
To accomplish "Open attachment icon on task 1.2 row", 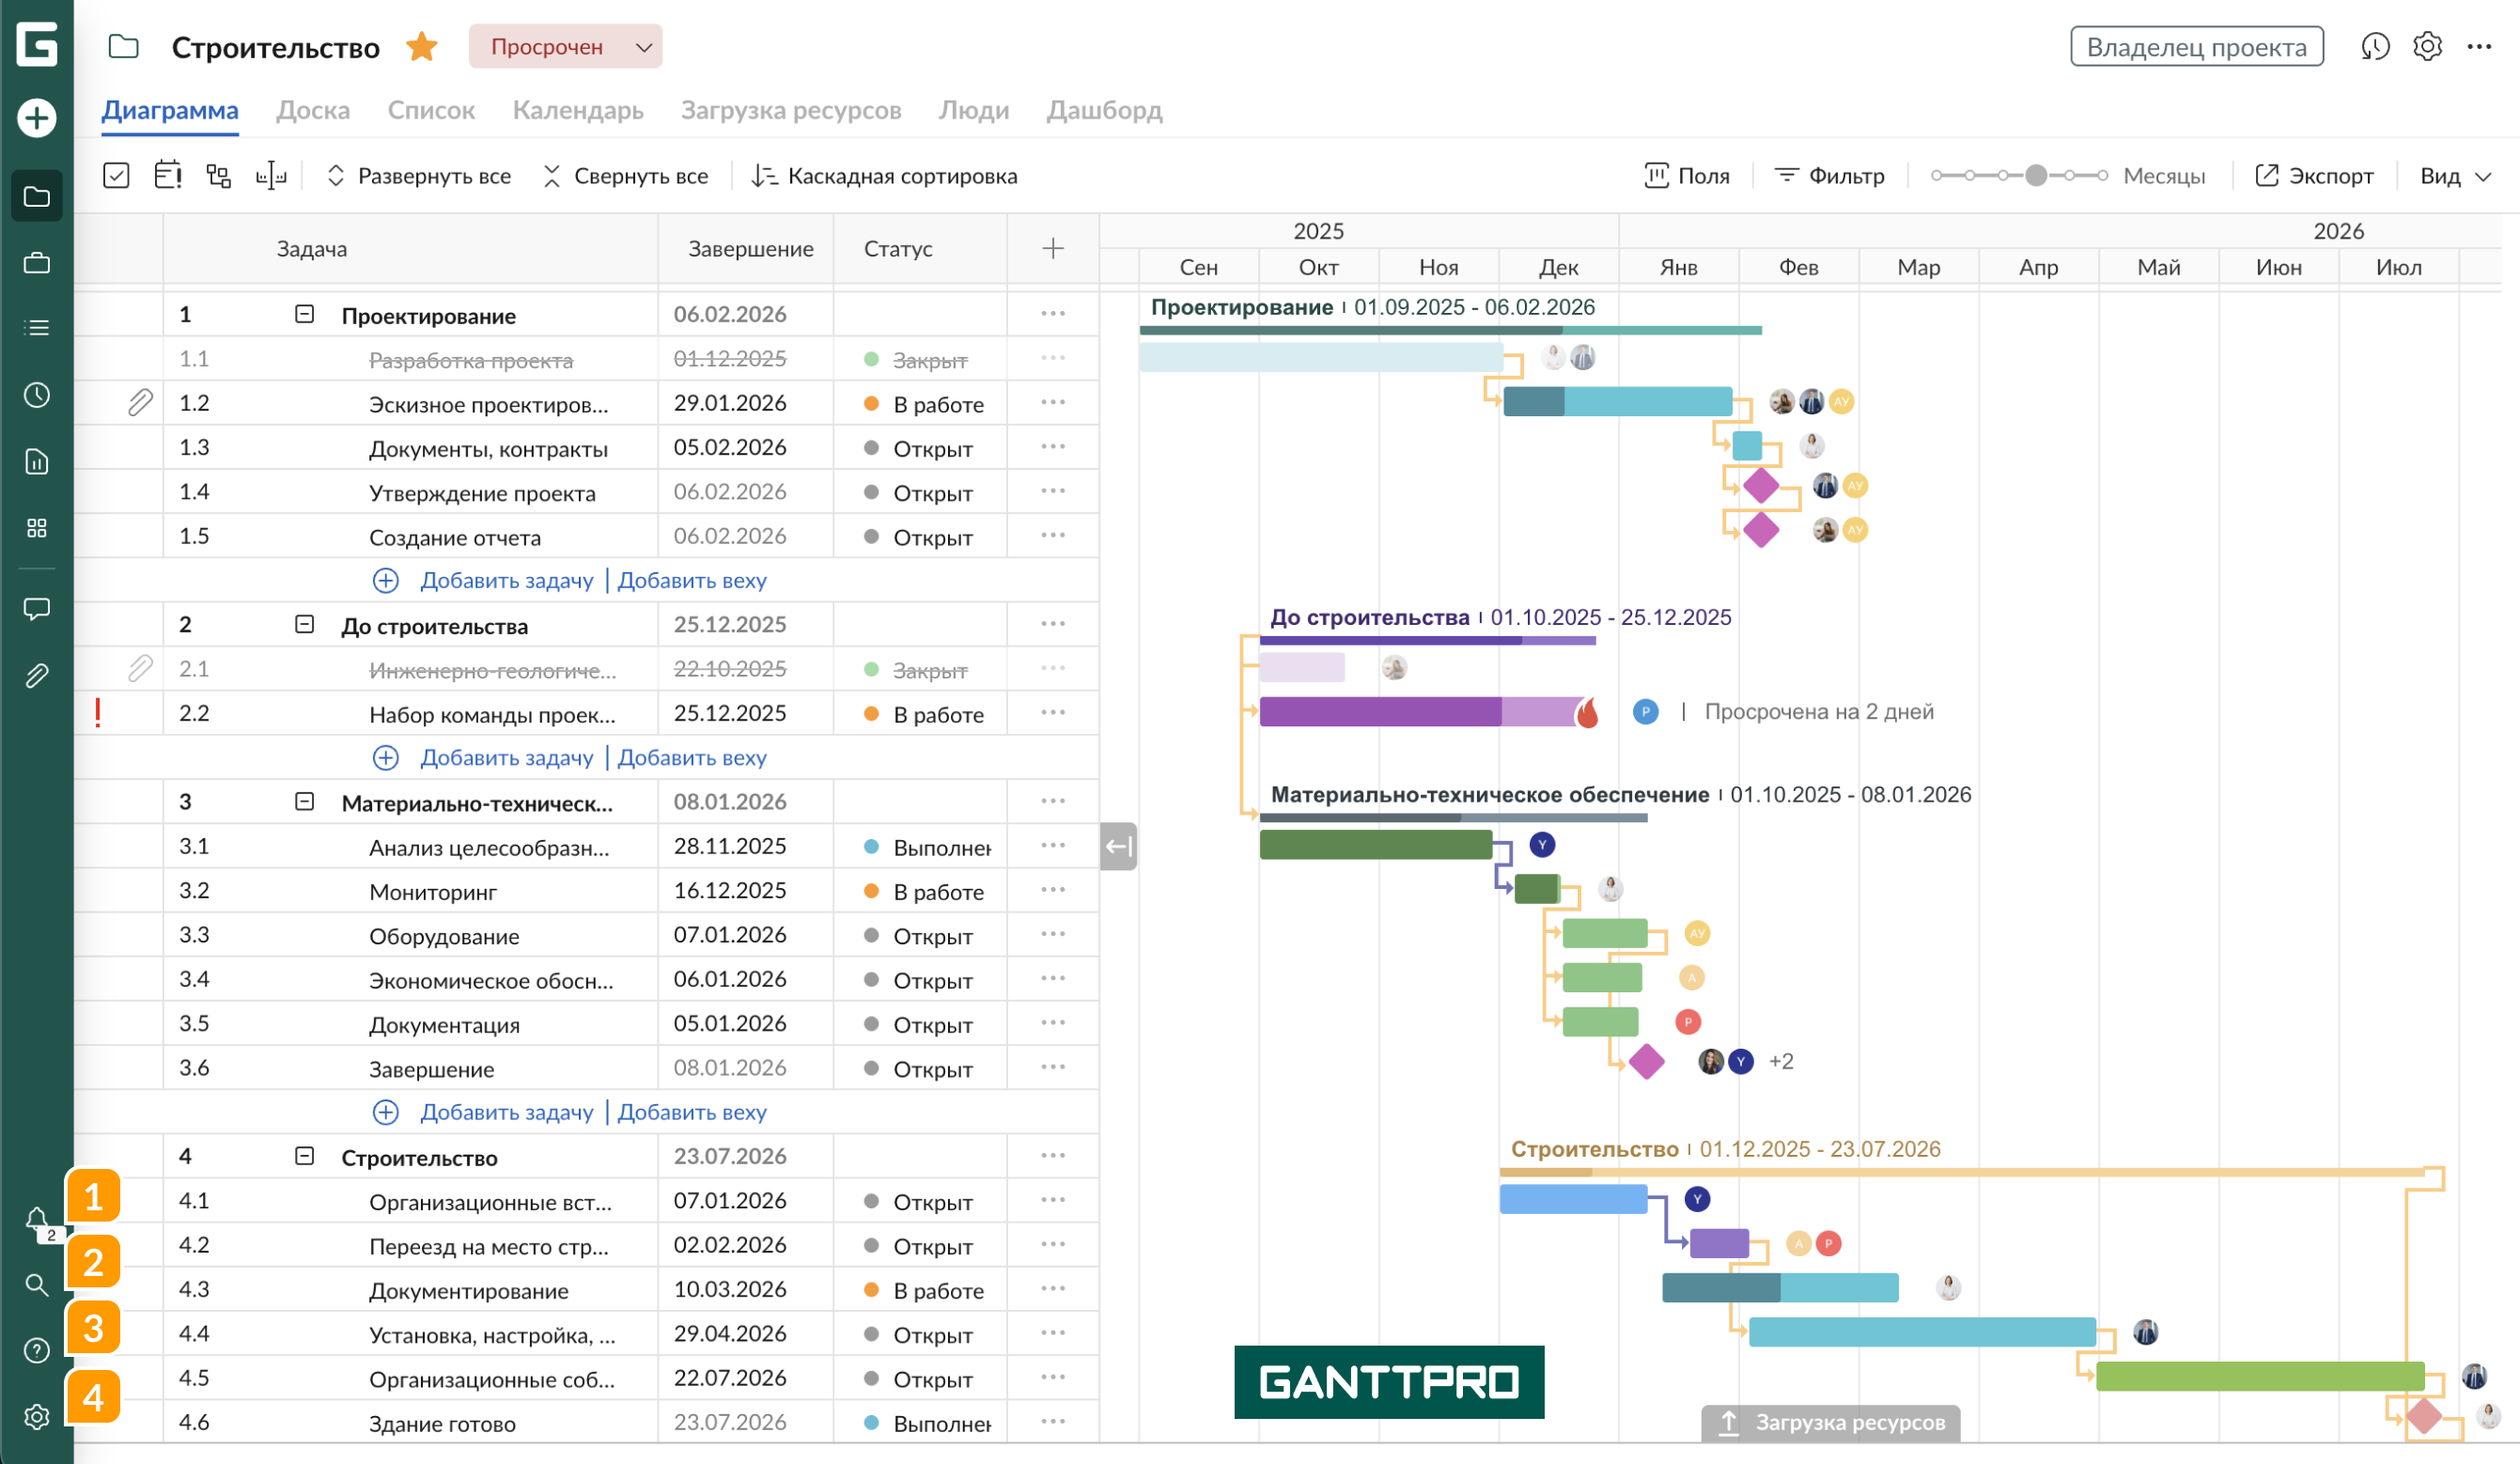I will pyautogui.click(x=141, y=402).
